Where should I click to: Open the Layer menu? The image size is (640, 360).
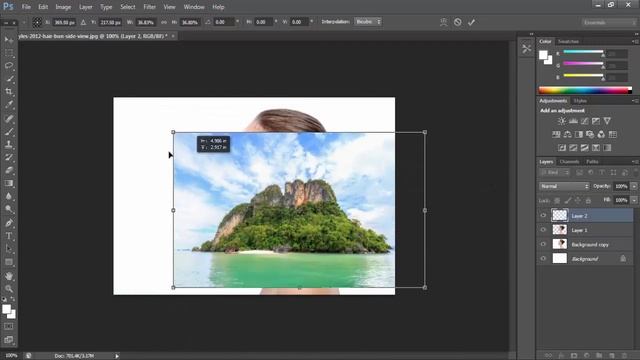click(x=86, y=7)
